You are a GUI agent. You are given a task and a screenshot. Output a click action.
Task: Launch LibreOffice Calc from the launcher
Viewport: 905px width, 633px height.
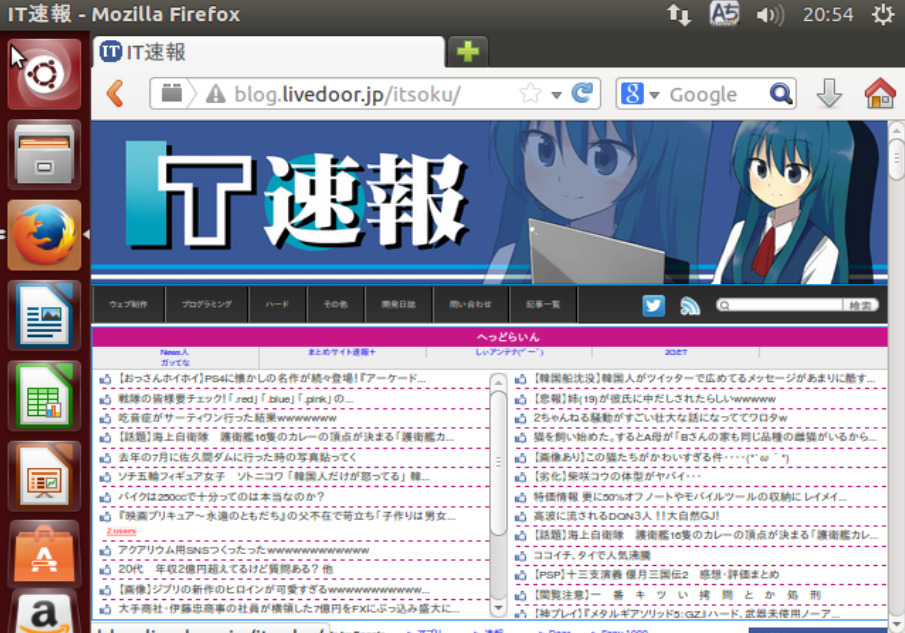[44, 396]
